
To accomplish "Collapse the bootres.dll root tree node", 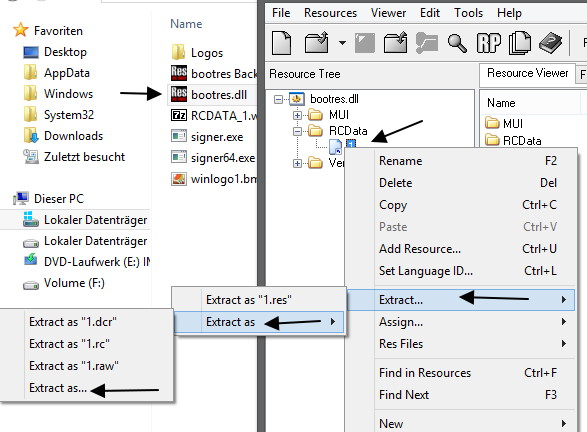I will 278,100.
